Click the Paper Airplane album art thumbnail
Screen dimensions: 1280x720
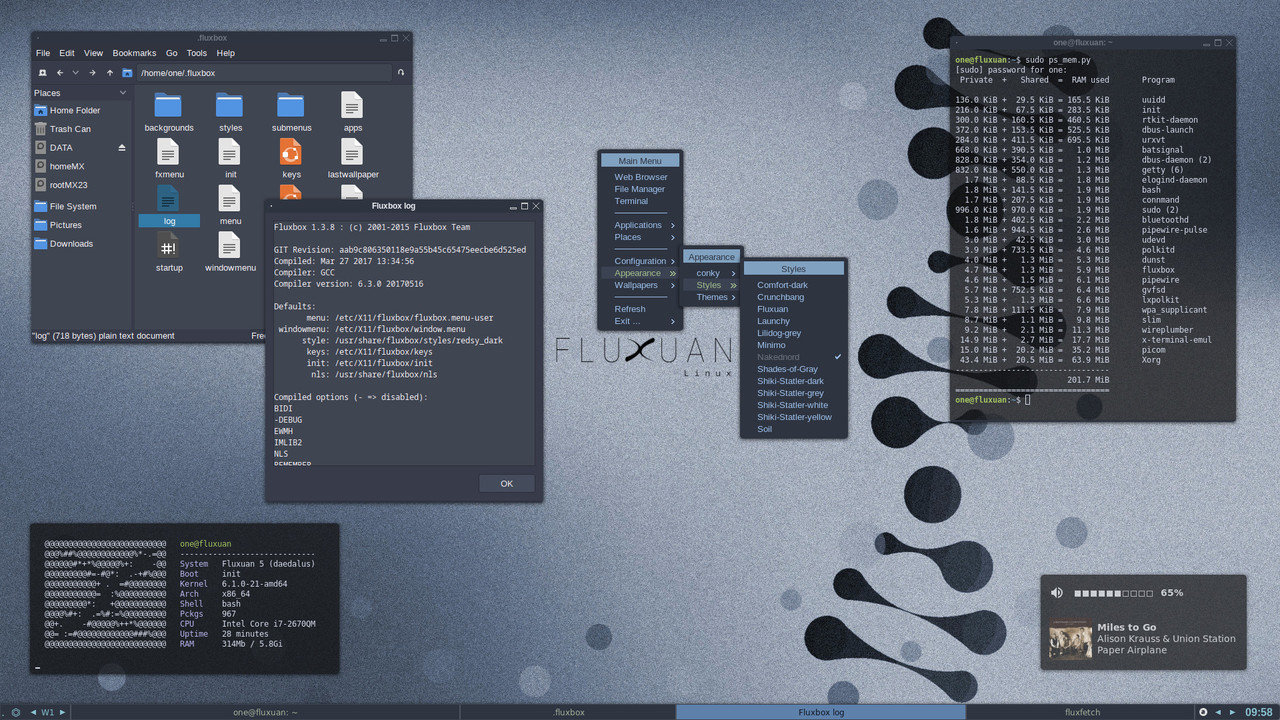pos(1070,639)
